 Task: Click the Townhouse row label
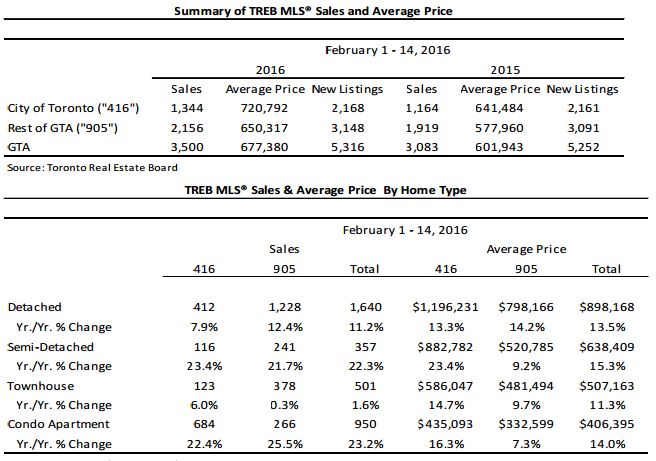tap(41, 386)
